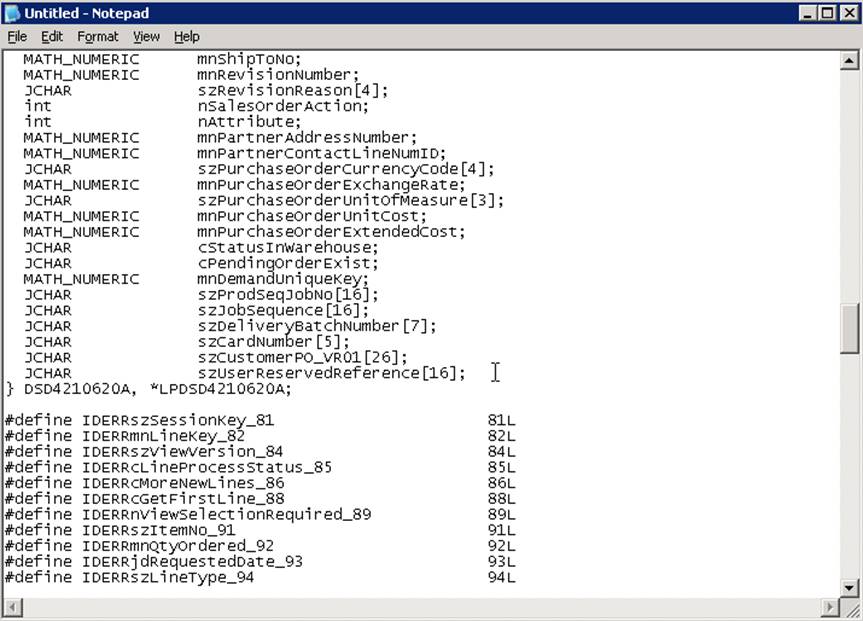The image size is (863, 621).
Task: Click the text szRevisionReason[4];
Action: pyautogui.click(x=293, y=90)
